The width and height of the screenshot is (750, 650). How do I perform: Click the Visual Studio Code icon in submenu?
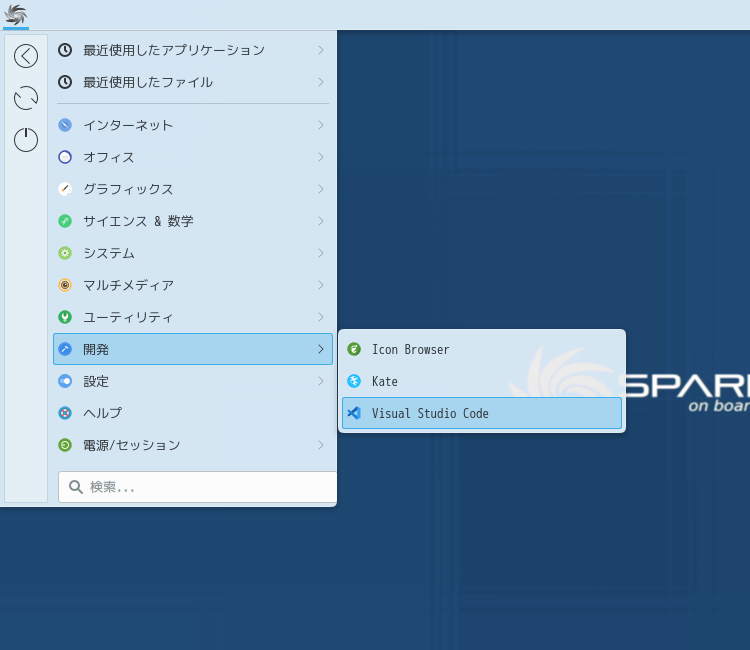click(x=354, y=413)
